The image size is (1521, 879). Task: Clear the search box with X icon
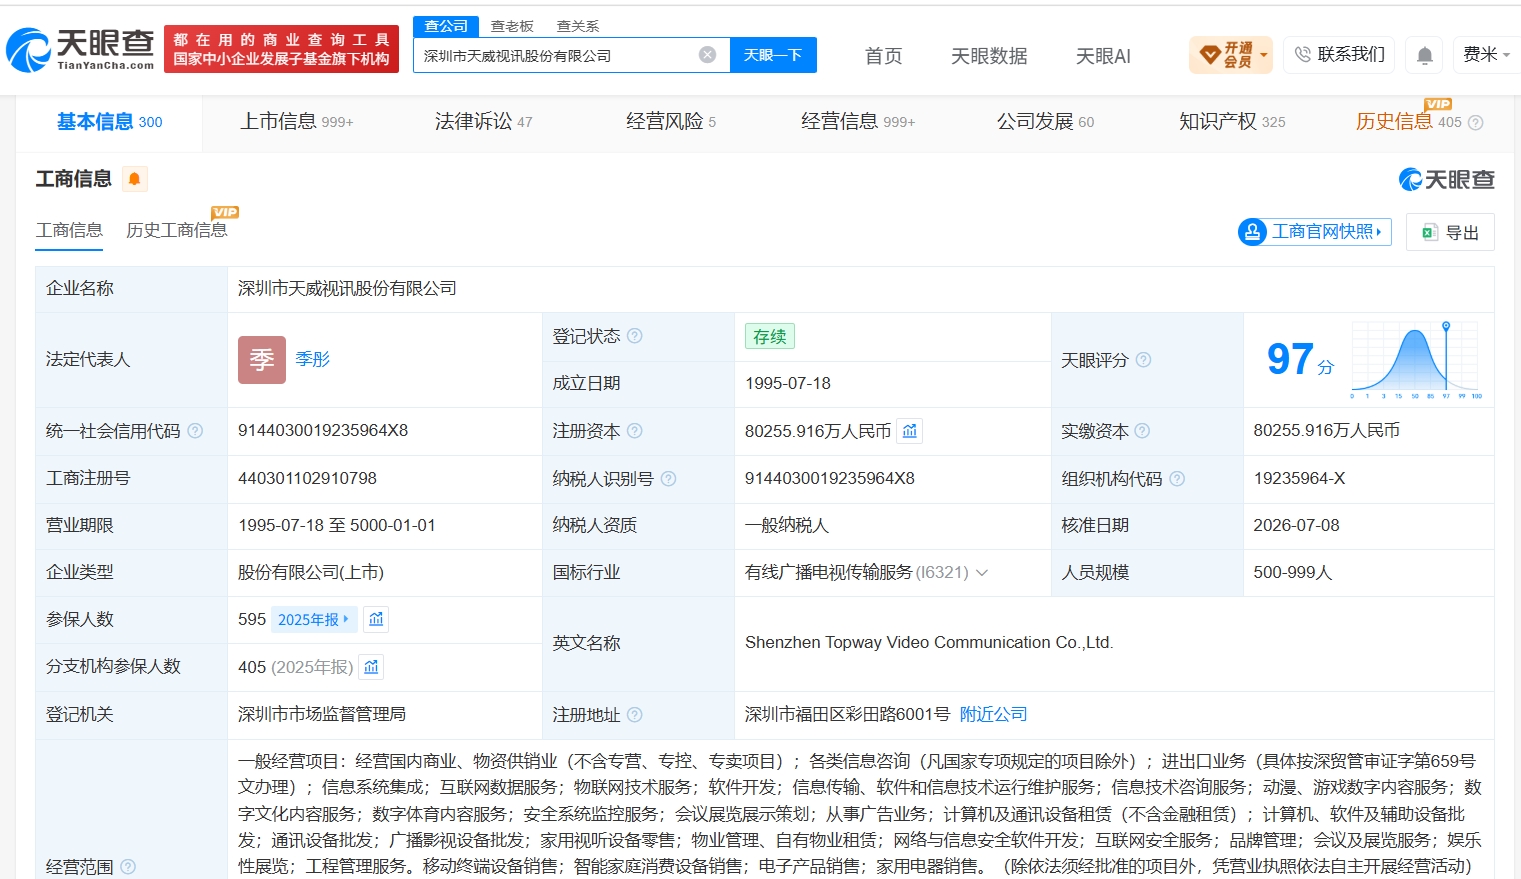coord(707,55)
